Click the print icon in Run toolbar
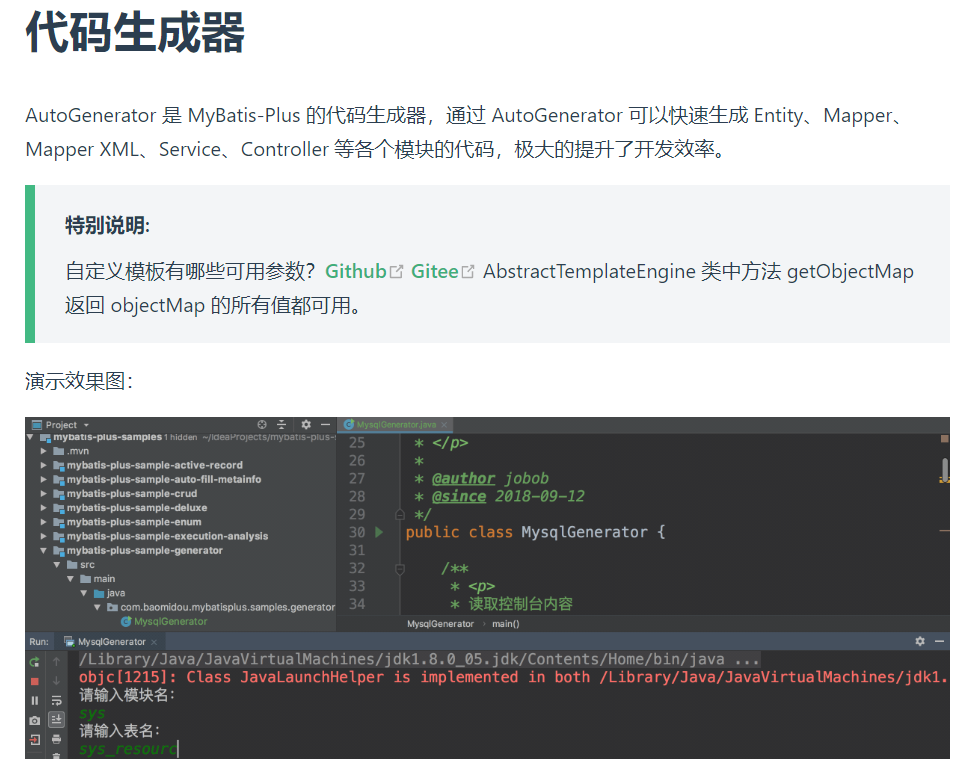Viewport: 966px width, 759px height. [56, 739]
